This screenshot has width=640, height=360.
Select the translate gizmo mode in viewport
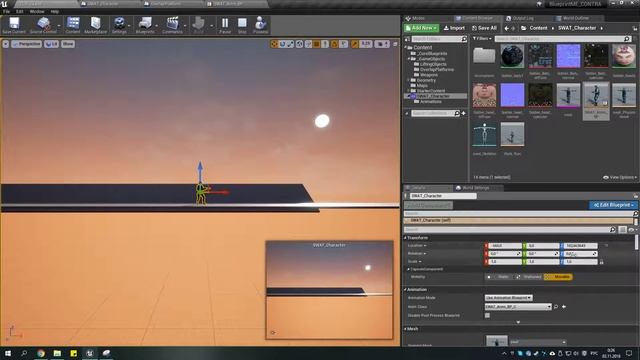click(274, 44)
